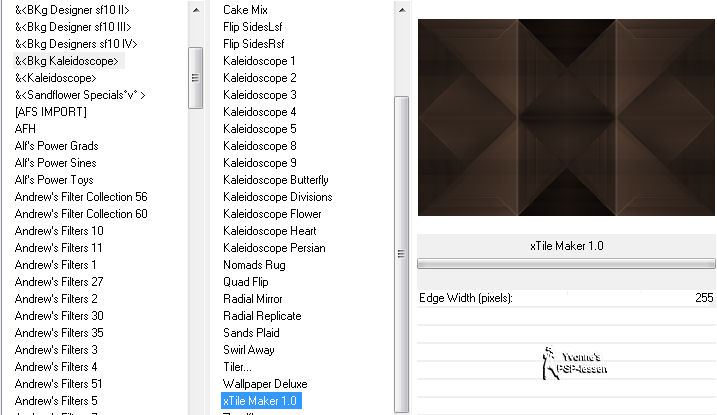
Task: Select Alf's Power Sines category
Action: pos(56,163)
